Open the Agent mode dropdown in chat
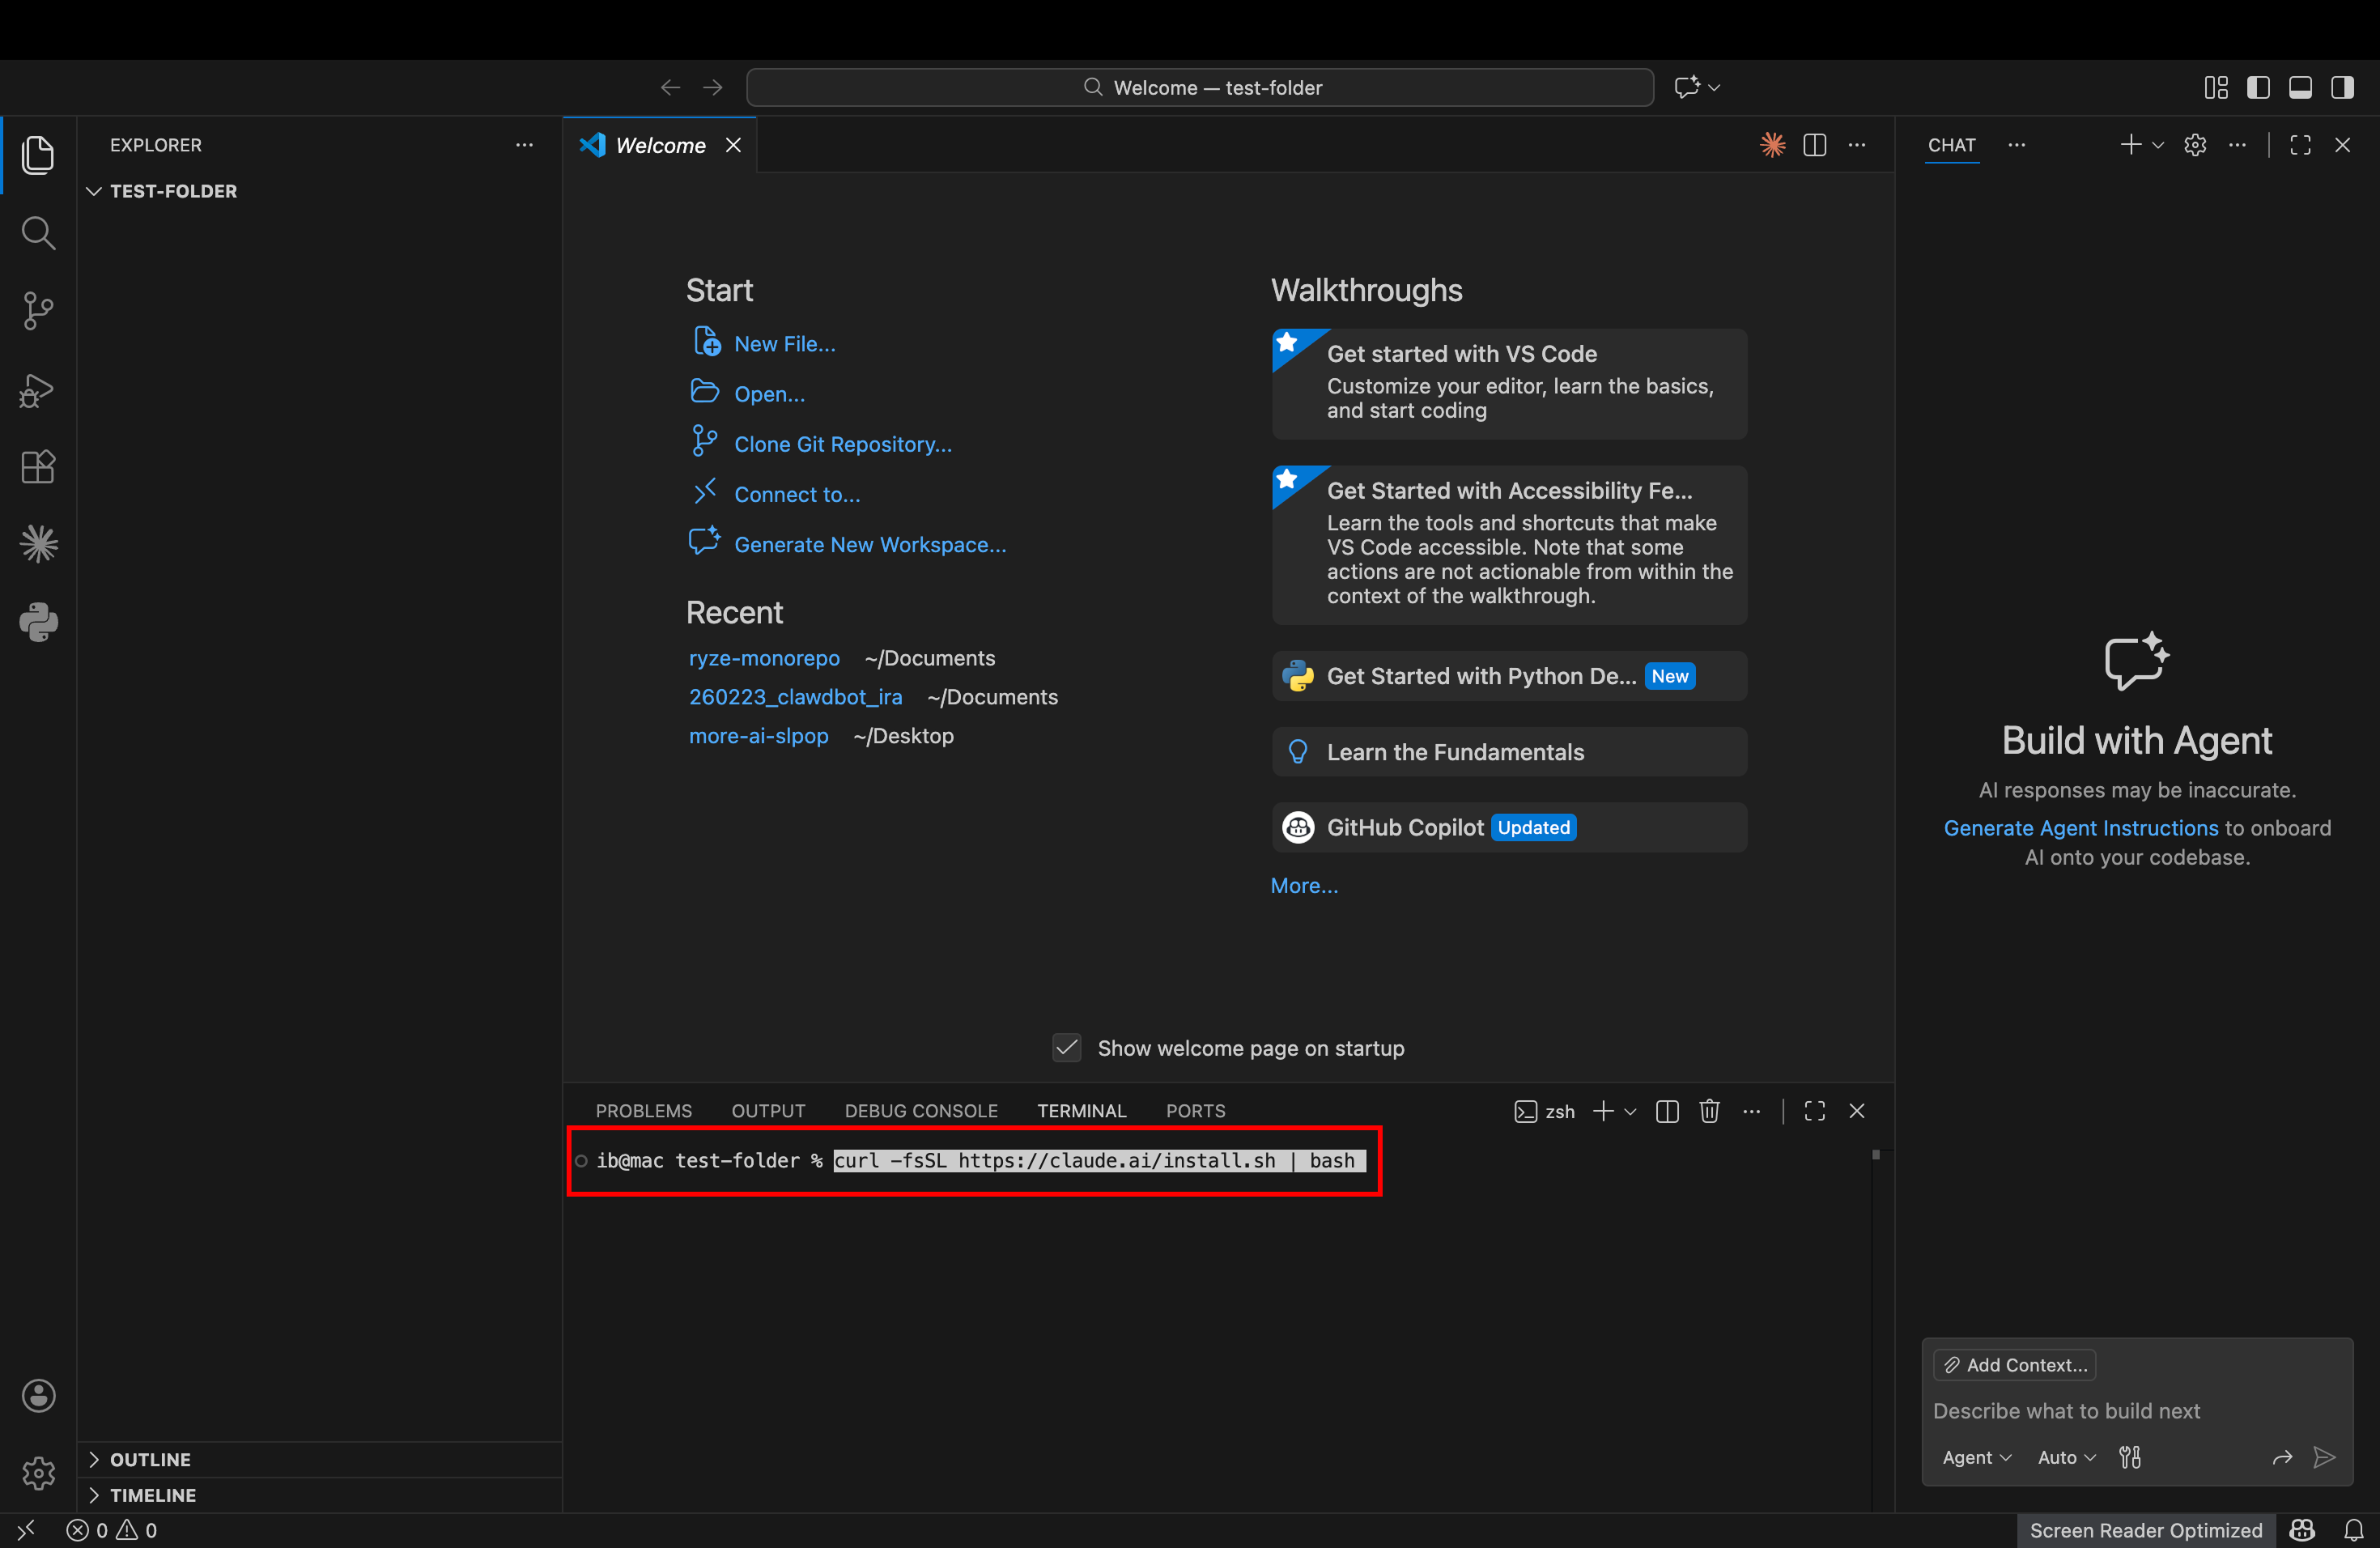Image resolution: width=2380 pixels, height=1548 pixels. 1977,1457
